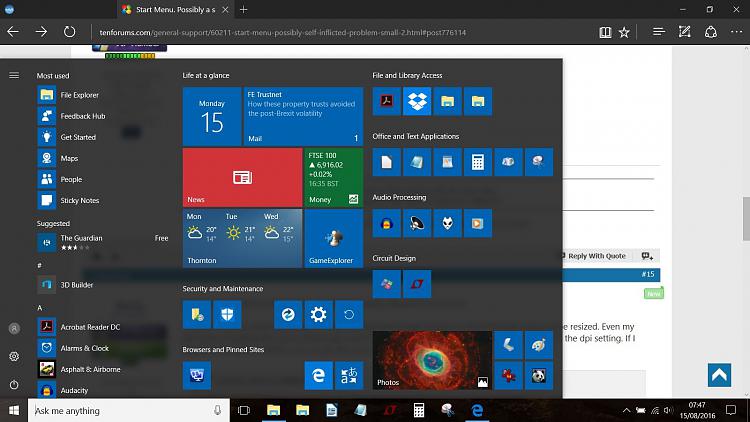Open user account icon in Start sidebar
Screen dimensions: 750x422
point(14,328)
